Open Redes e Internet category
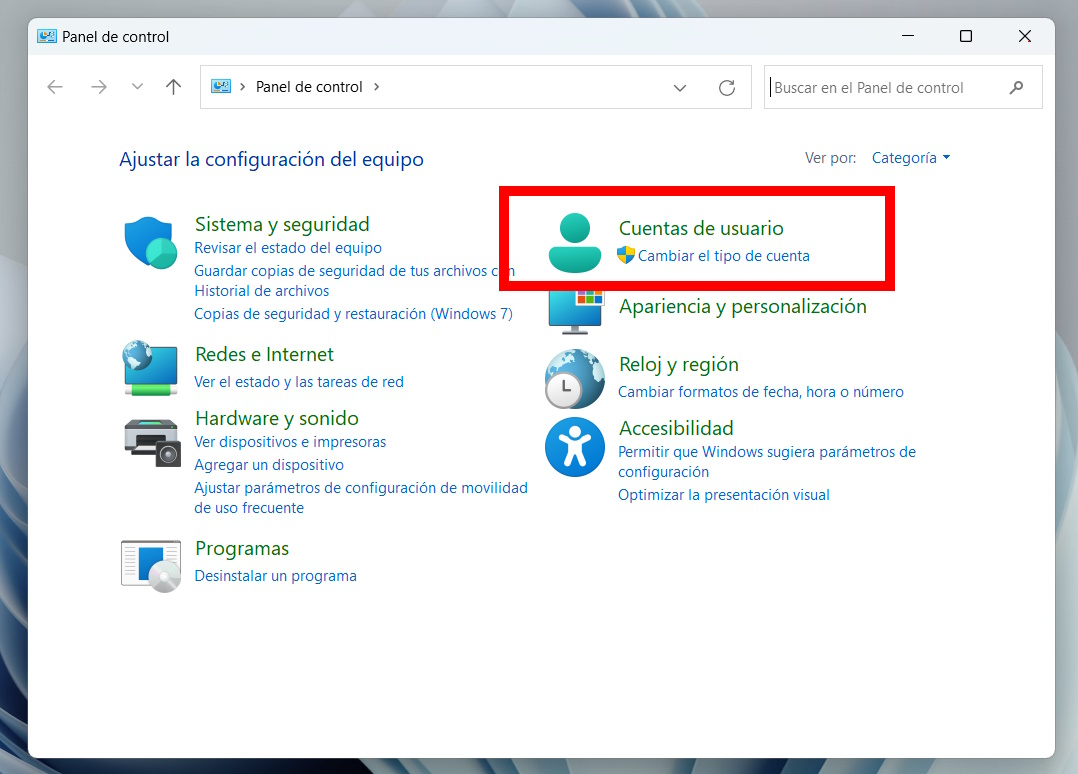Screen dimensions: 1078x774 [264, 354]
